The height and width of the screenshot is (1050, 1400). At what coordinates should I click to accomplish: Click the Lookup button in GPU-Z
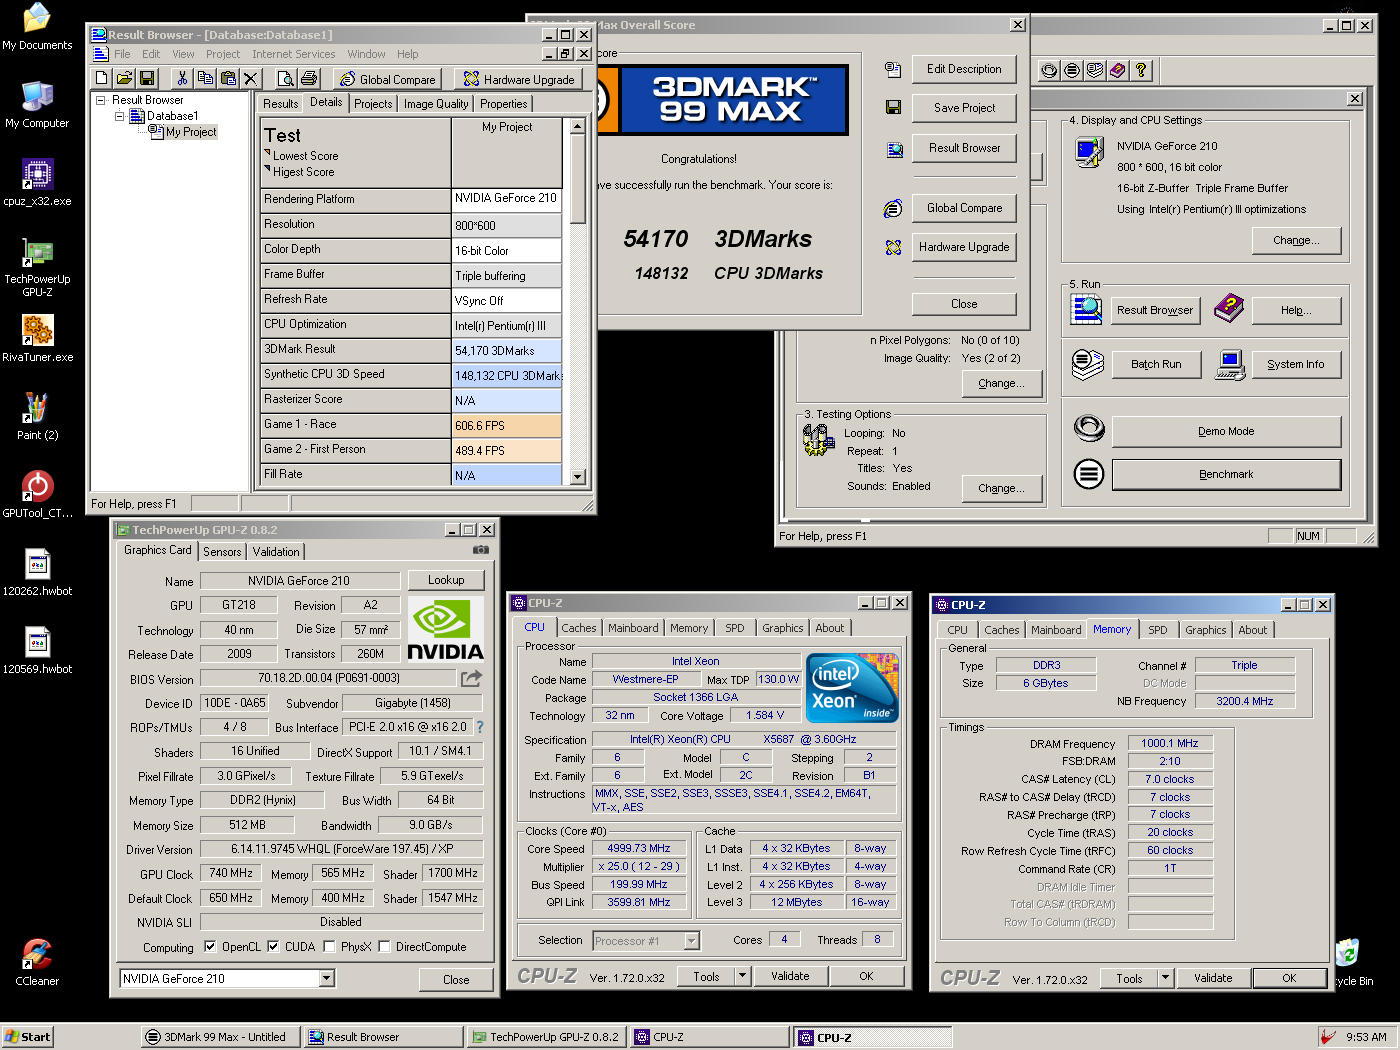[446, 580]
